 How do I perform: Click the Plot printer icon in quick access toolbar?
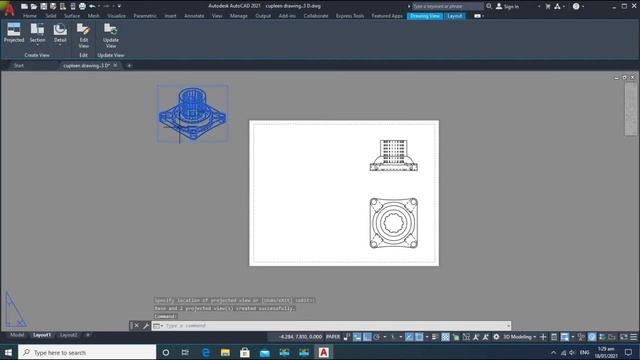point(82,6)
